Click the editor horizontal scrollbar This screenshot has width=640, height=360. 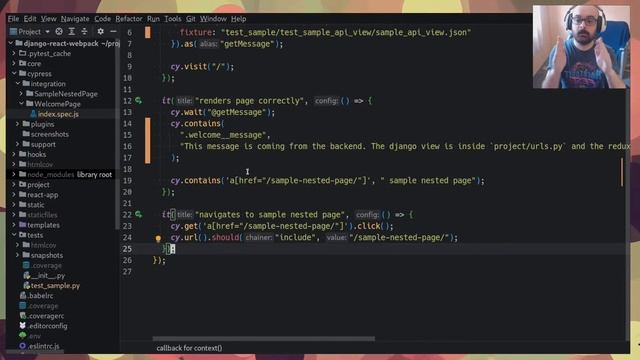pyautogui.click(x=264, y=338)
